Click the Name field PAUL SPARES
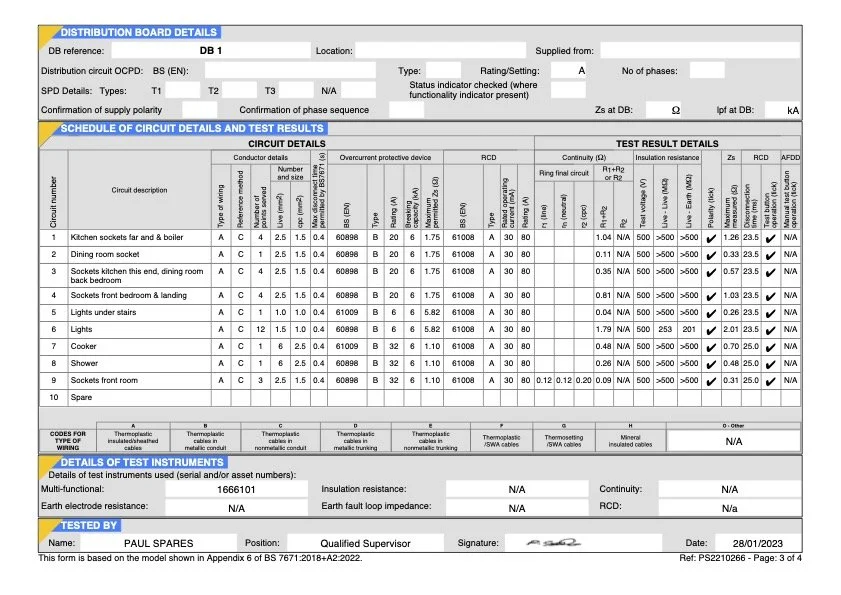This screenshot has width=841, height=595. (x=159, y=543)
